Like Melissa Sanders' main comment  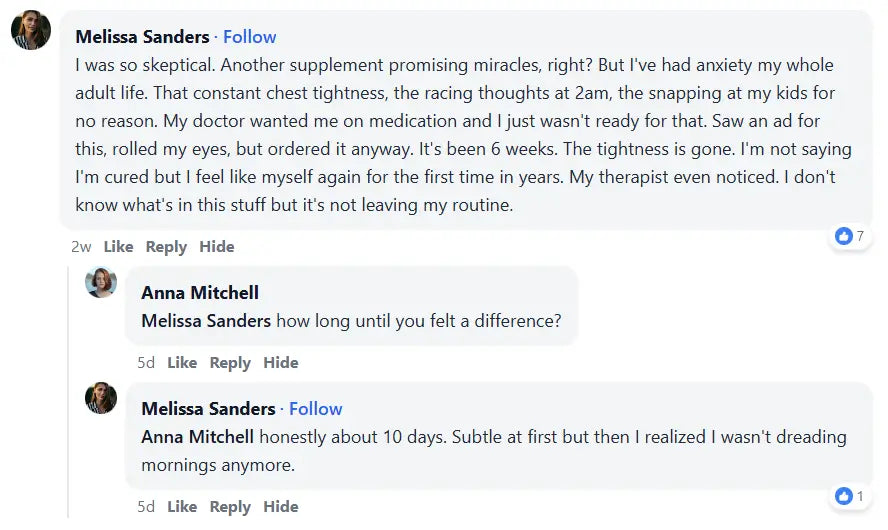[118, 247]
